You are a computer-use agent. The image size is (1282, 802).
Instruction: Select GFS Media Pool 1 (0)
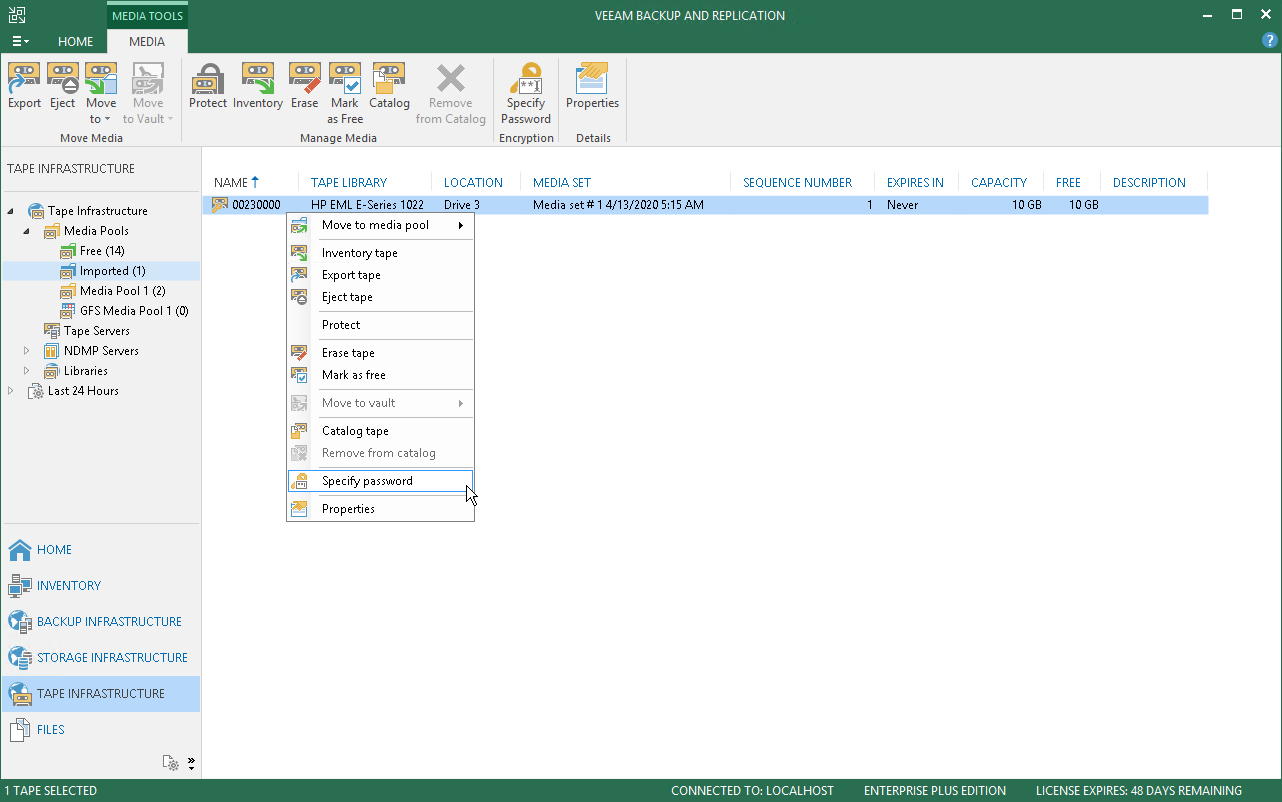pos(134,311)
